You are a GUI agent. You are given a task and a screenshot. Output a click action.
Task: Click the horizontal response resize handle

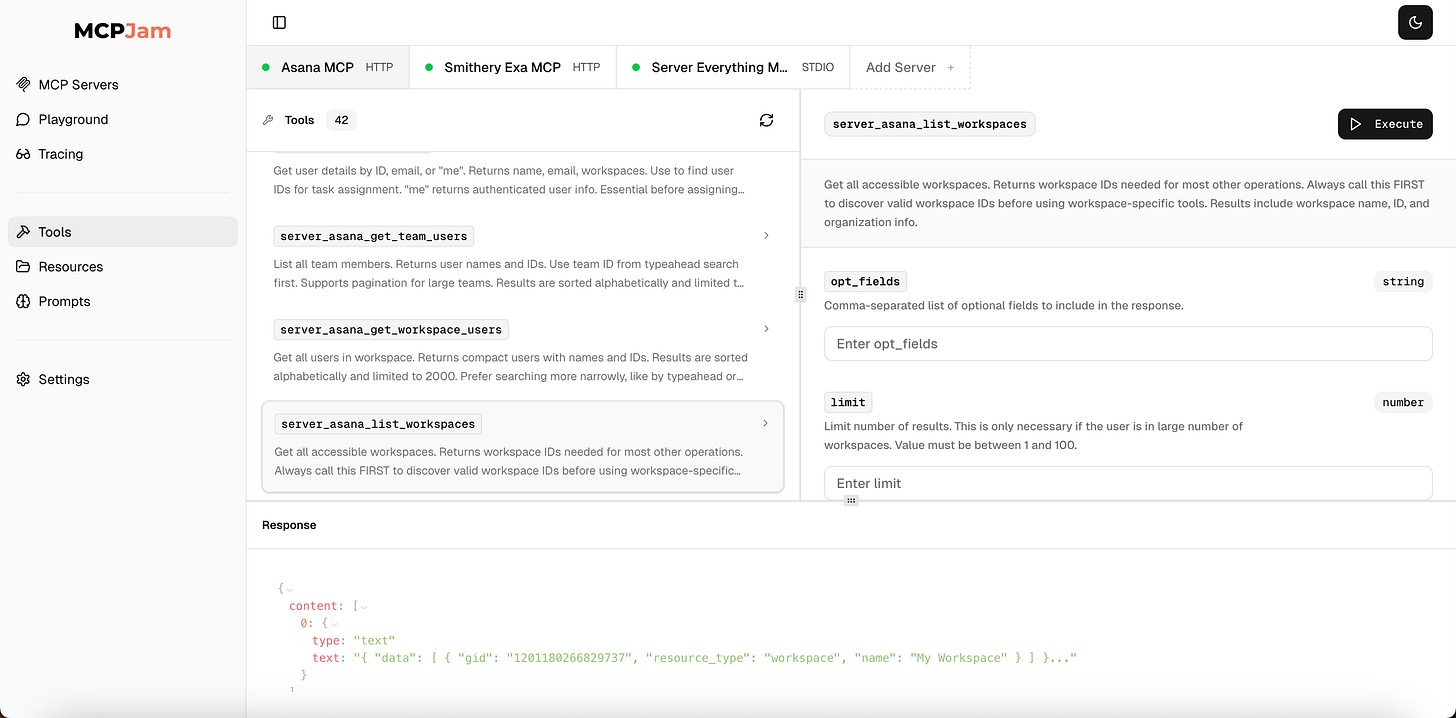(x=851, y=500)
